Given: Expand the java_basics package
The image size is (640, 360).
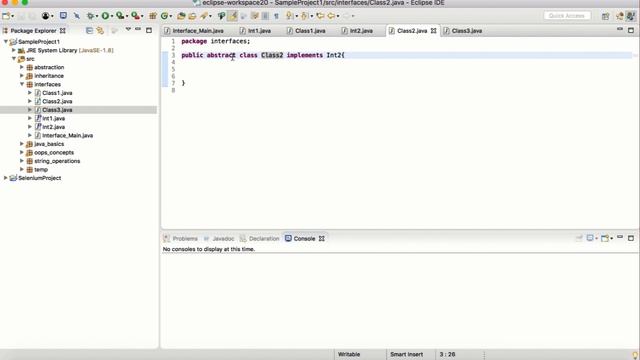Looking at the screenshot, I should 22,144.
